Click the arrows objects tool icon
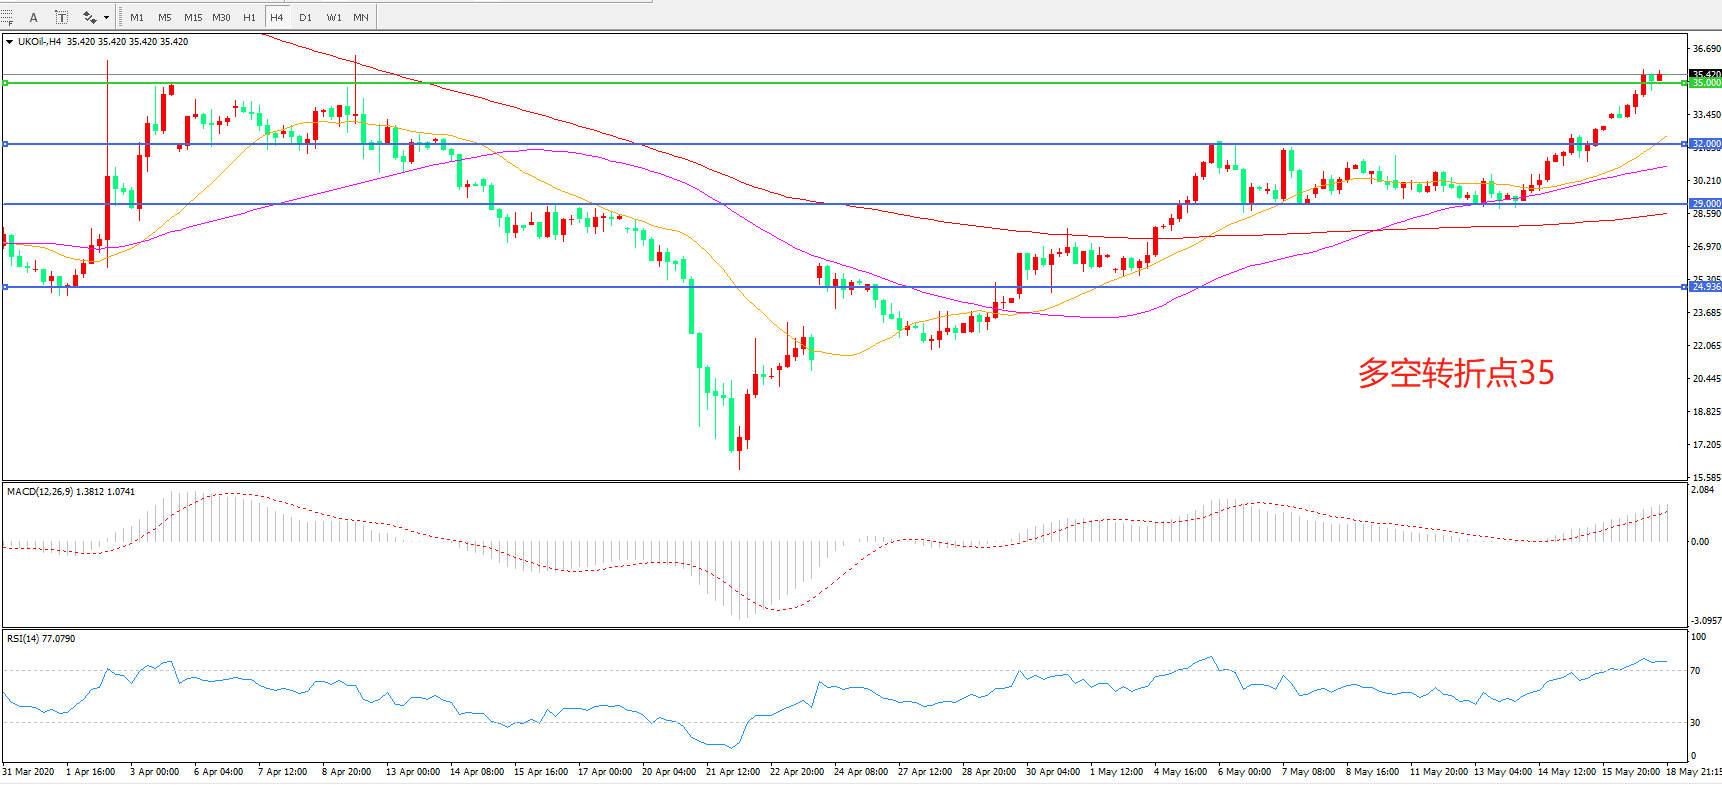 (x=88, y=17)
